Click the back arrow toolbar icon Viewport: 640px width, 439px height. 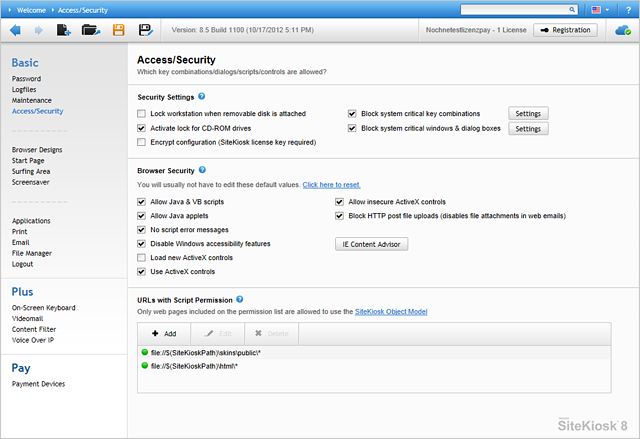[15, 30]
